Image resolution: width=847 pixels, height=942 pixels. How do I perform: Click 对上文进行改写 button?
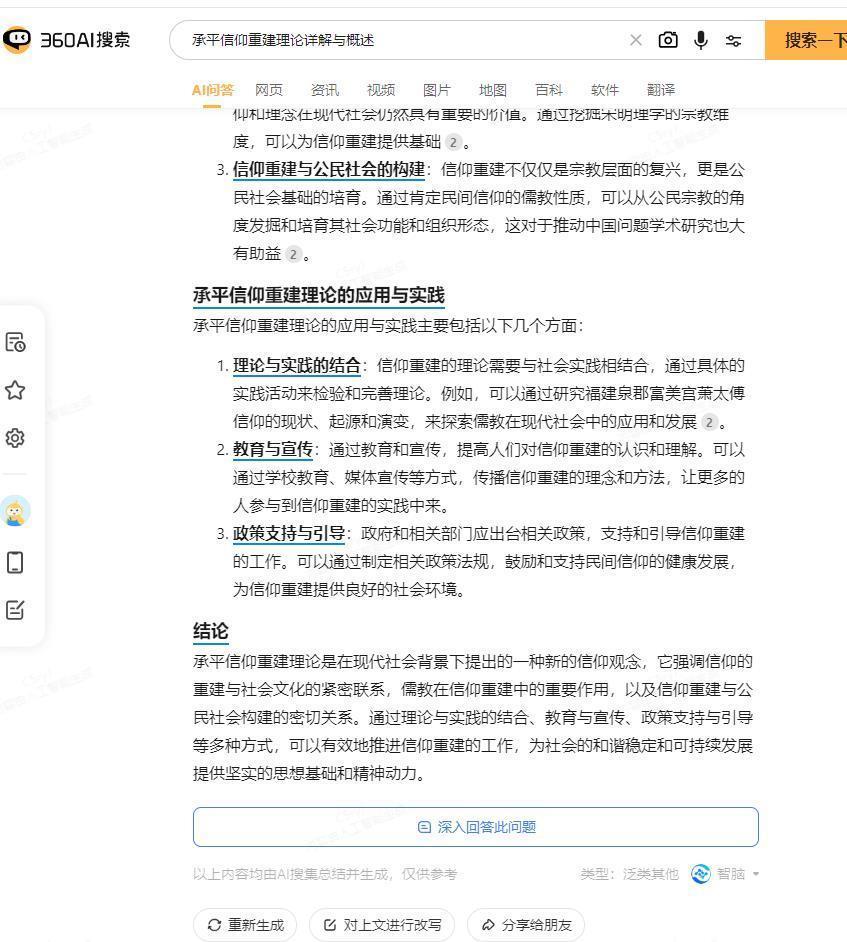click(382, 925)
